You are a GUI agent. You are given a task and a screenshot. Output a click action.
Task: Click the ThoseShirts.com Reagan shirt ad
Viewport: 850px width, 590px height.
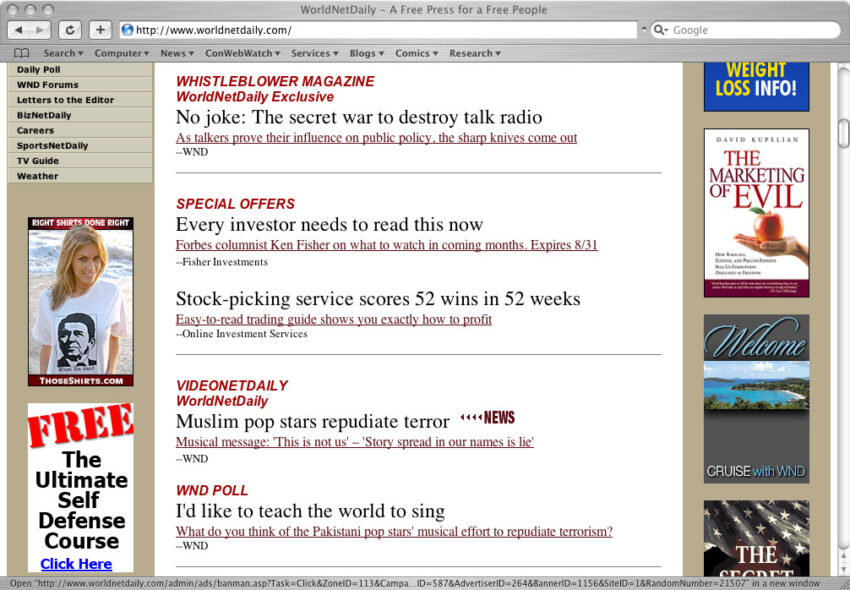coord(81,302)
